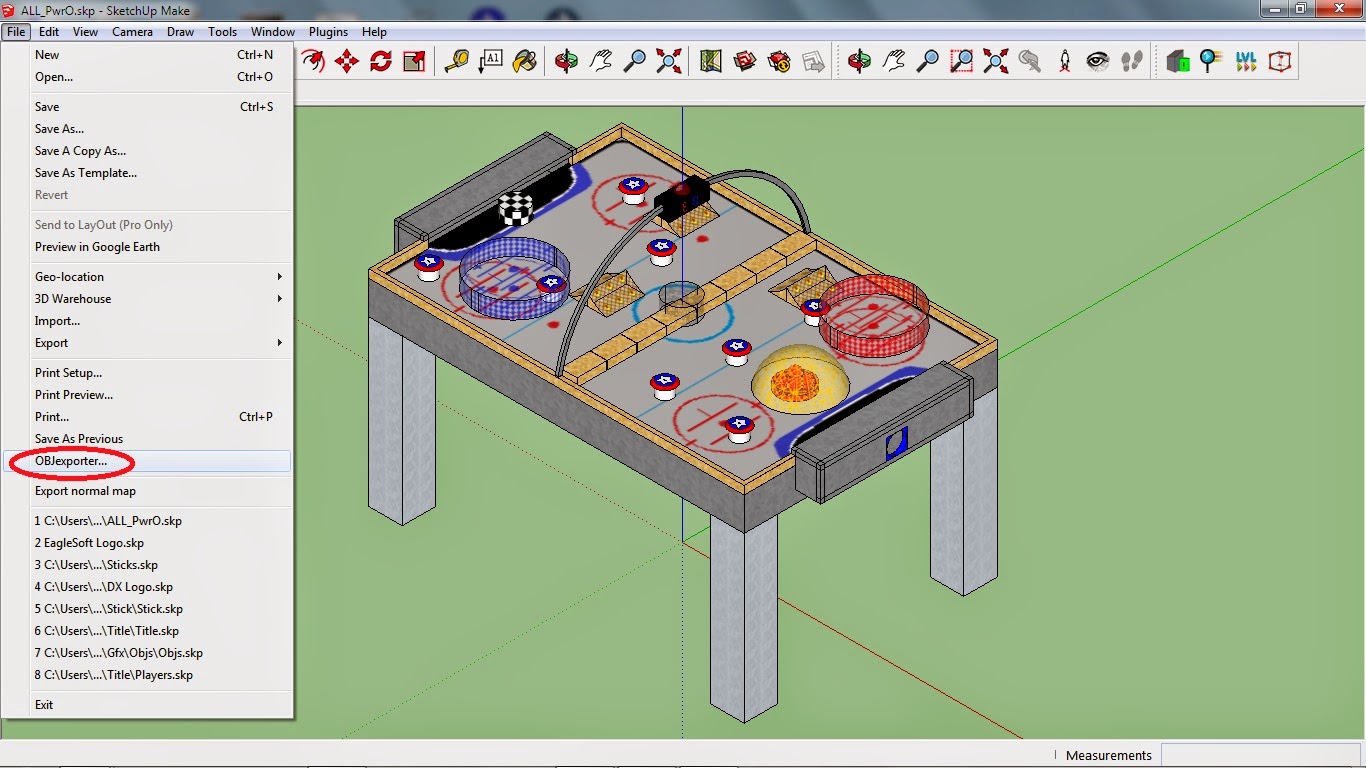Choose Save As Template...

click(x=147, y=173)
